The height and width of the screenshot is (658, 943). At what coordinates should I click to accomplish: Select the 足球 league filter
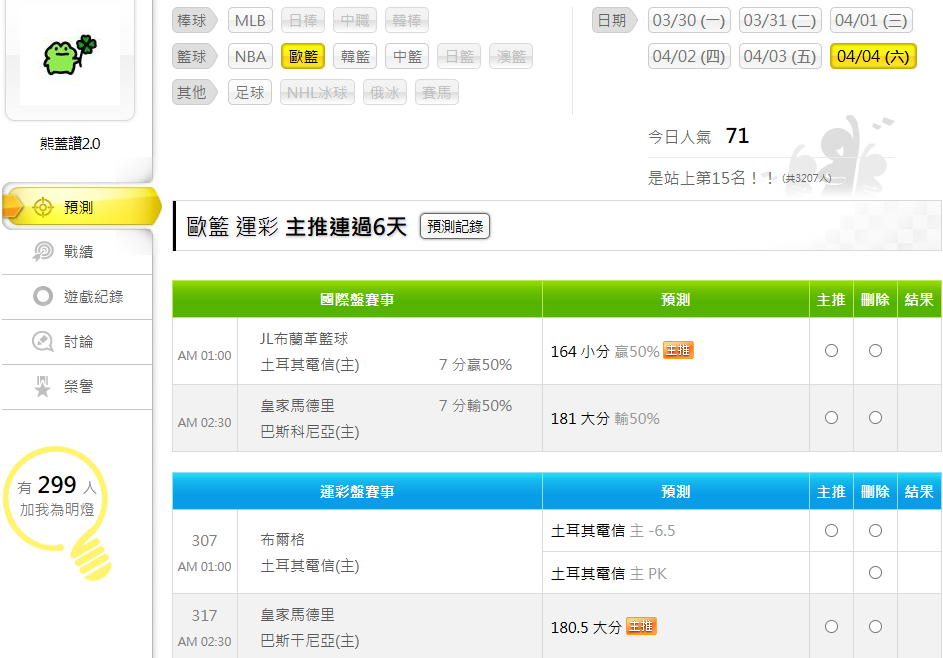pyautogui.click(x=250, y=93)
